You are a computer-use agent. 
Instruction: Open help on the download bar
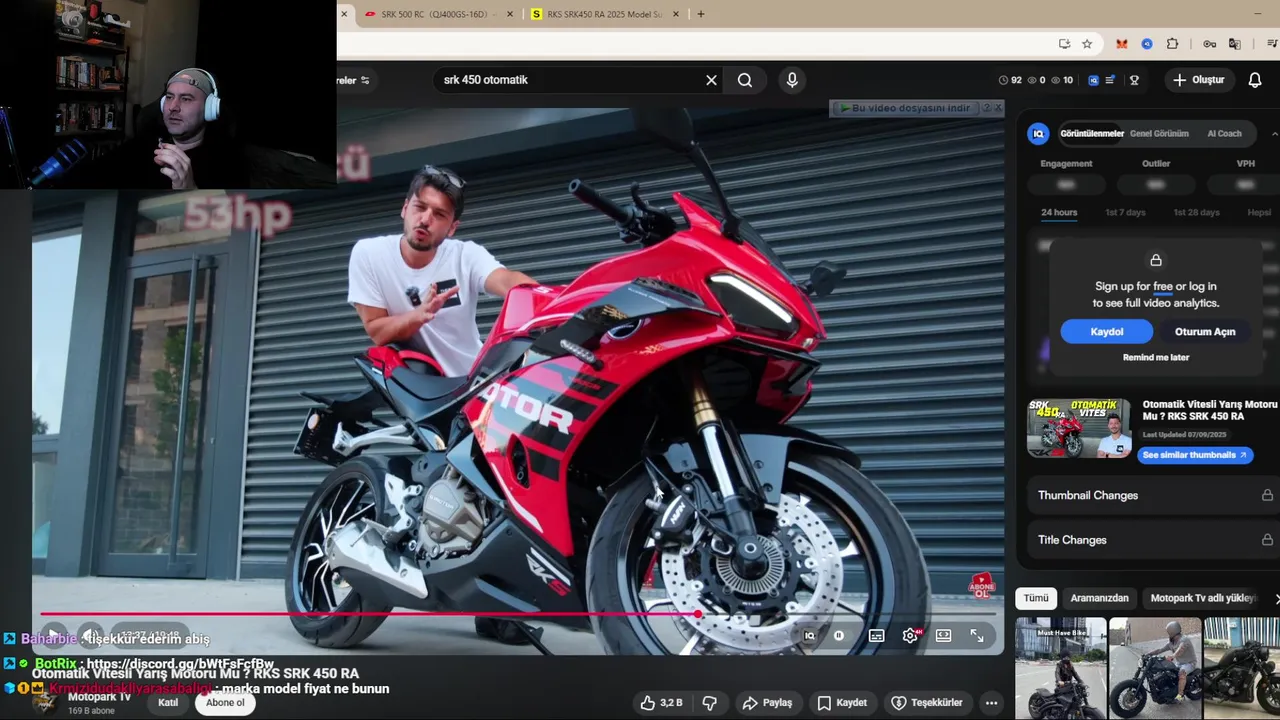pos(986,108)
